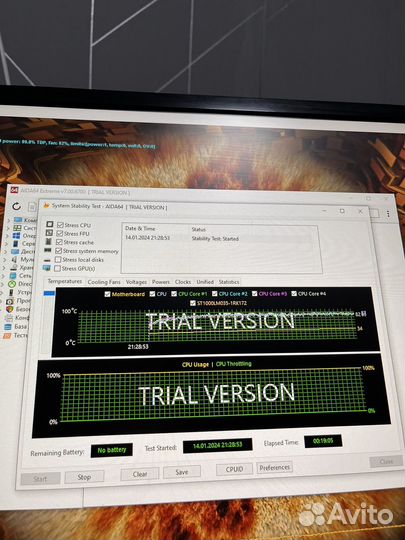Screen dimensions: 405x540
Task: Click the refresh icon in AIDA64 main toolbar
Action: [16, 206]
